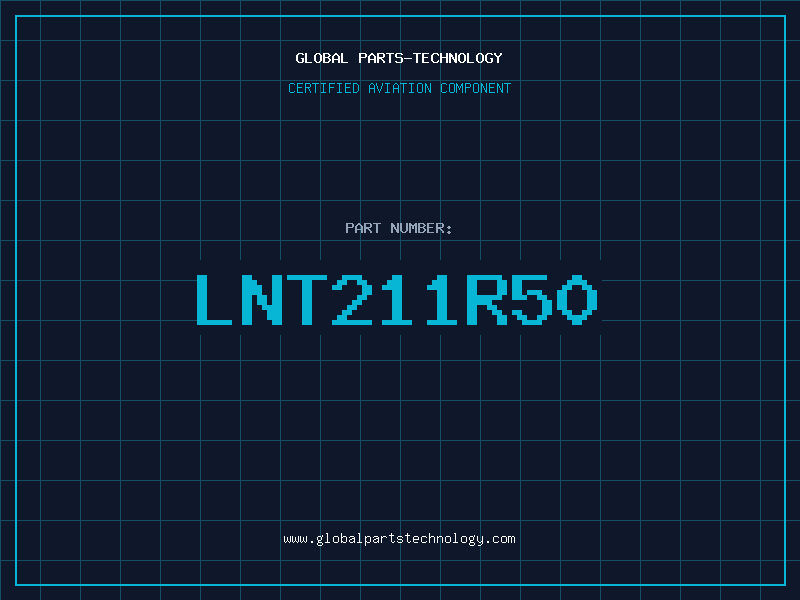Select the word COMPONENT in the subtitle

(x=476, y=88)
